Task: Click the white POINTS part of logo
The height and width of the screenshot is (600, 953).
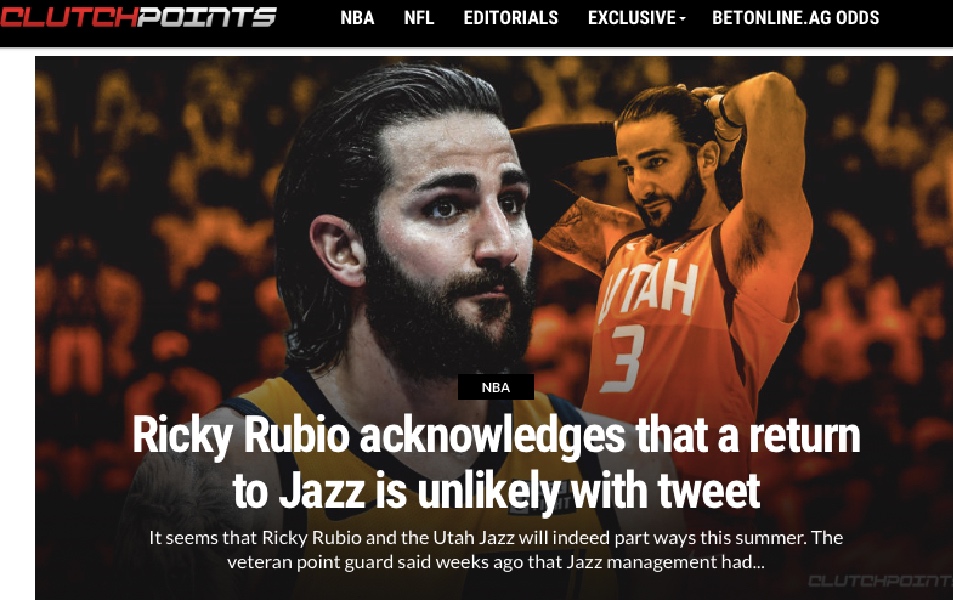Action: click(x=208, y=16)
